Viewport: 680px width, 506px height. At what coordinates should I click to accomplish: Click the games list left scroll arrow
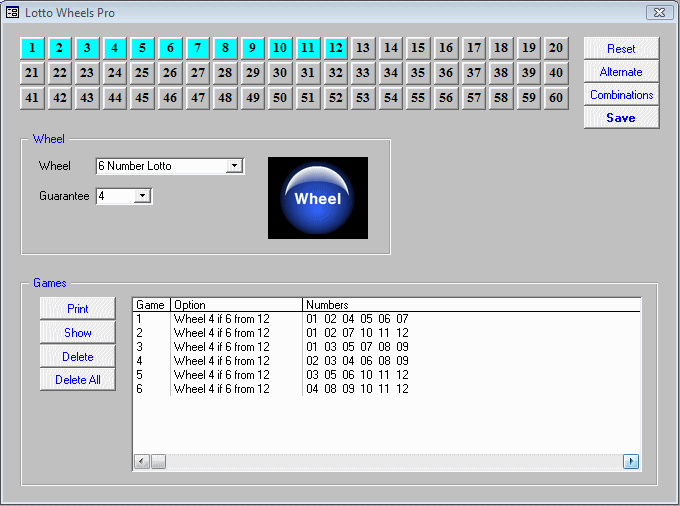pyautogui.click(x=141, y=461)
